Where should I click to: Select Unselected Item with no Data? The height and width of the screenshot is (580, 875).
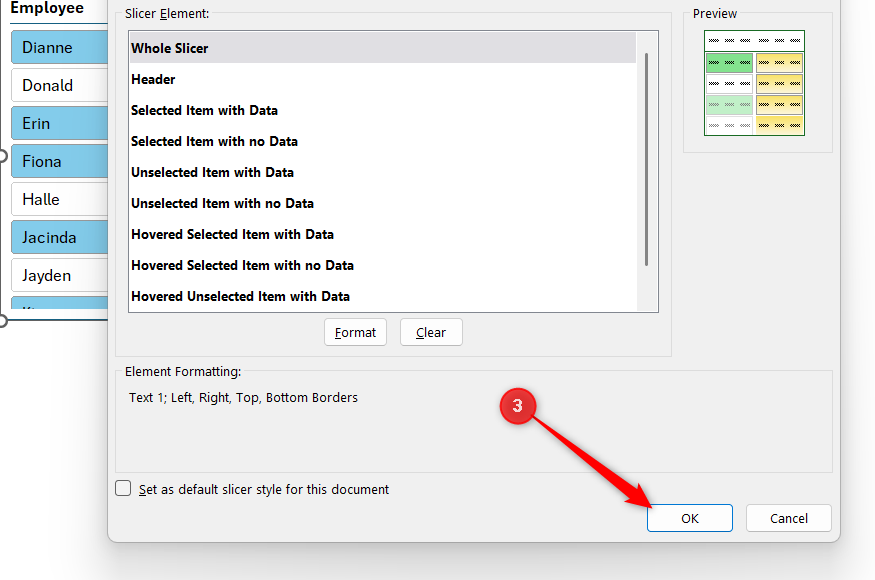383,203
